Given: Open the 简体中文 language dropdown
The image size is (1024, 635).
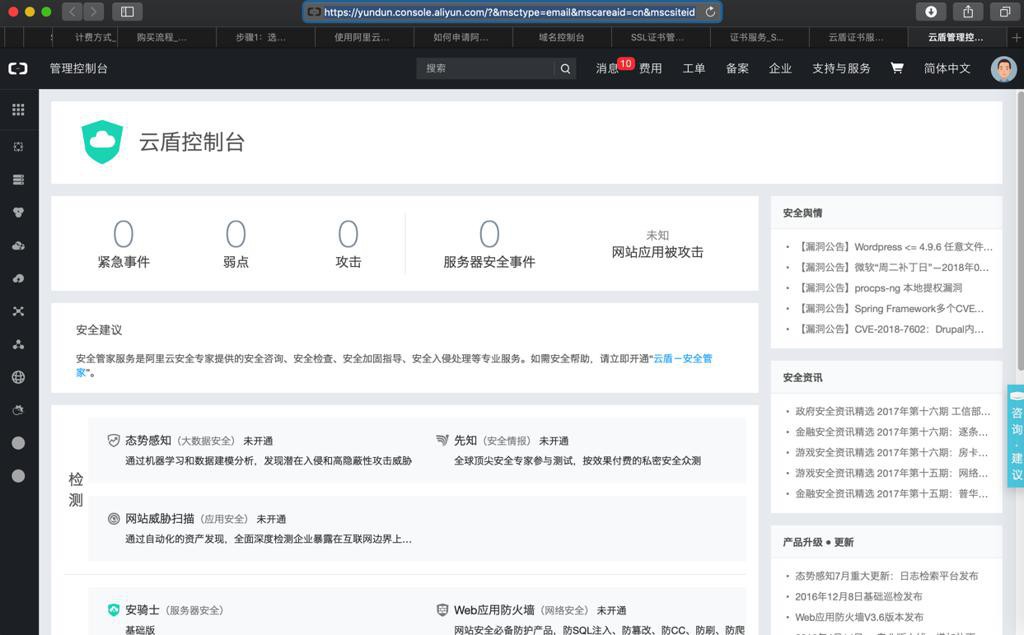Looking at the screenshot, I should (947, 68).
